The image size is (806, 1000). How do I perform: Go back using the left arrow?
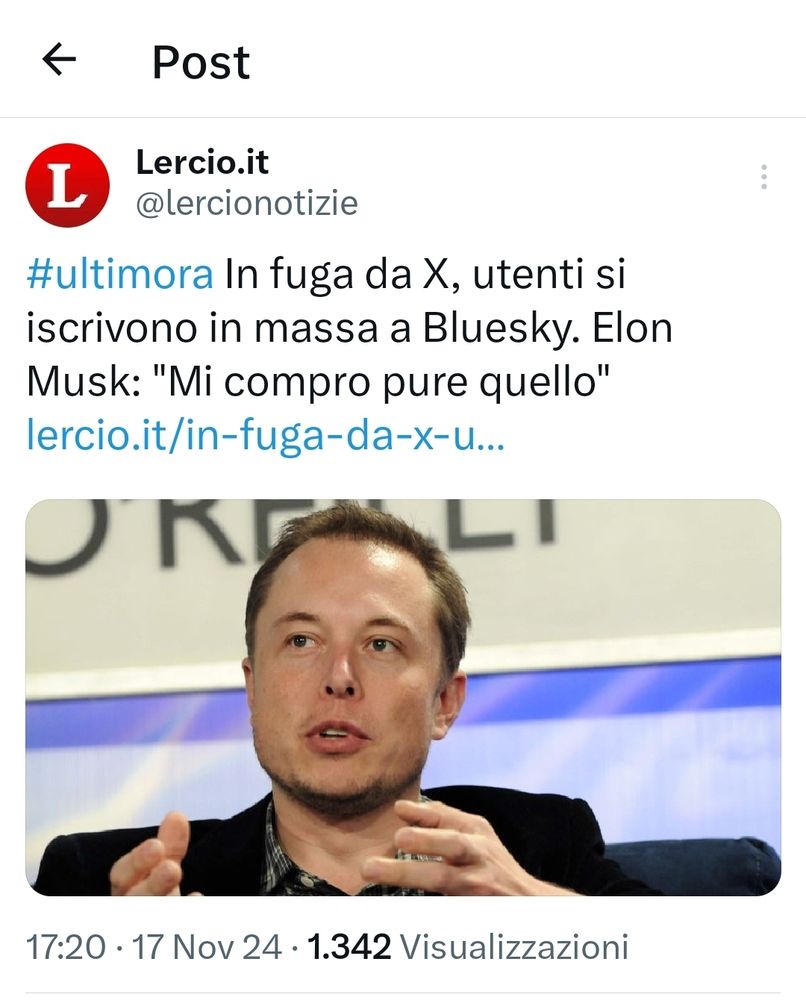click(59, 59)
